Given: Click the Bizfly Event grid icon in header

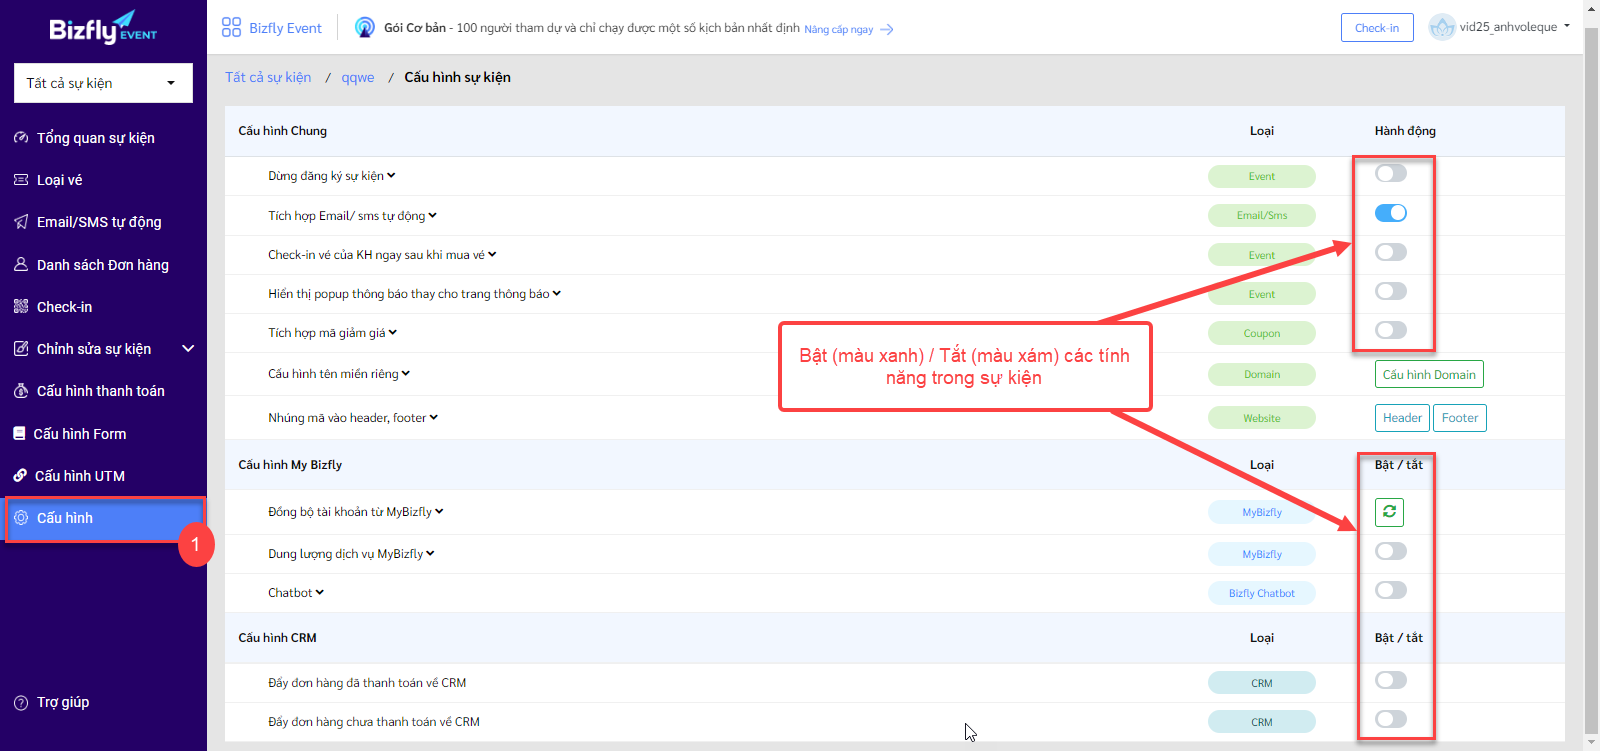Looking at the screenshot, I should coord(232,27).
